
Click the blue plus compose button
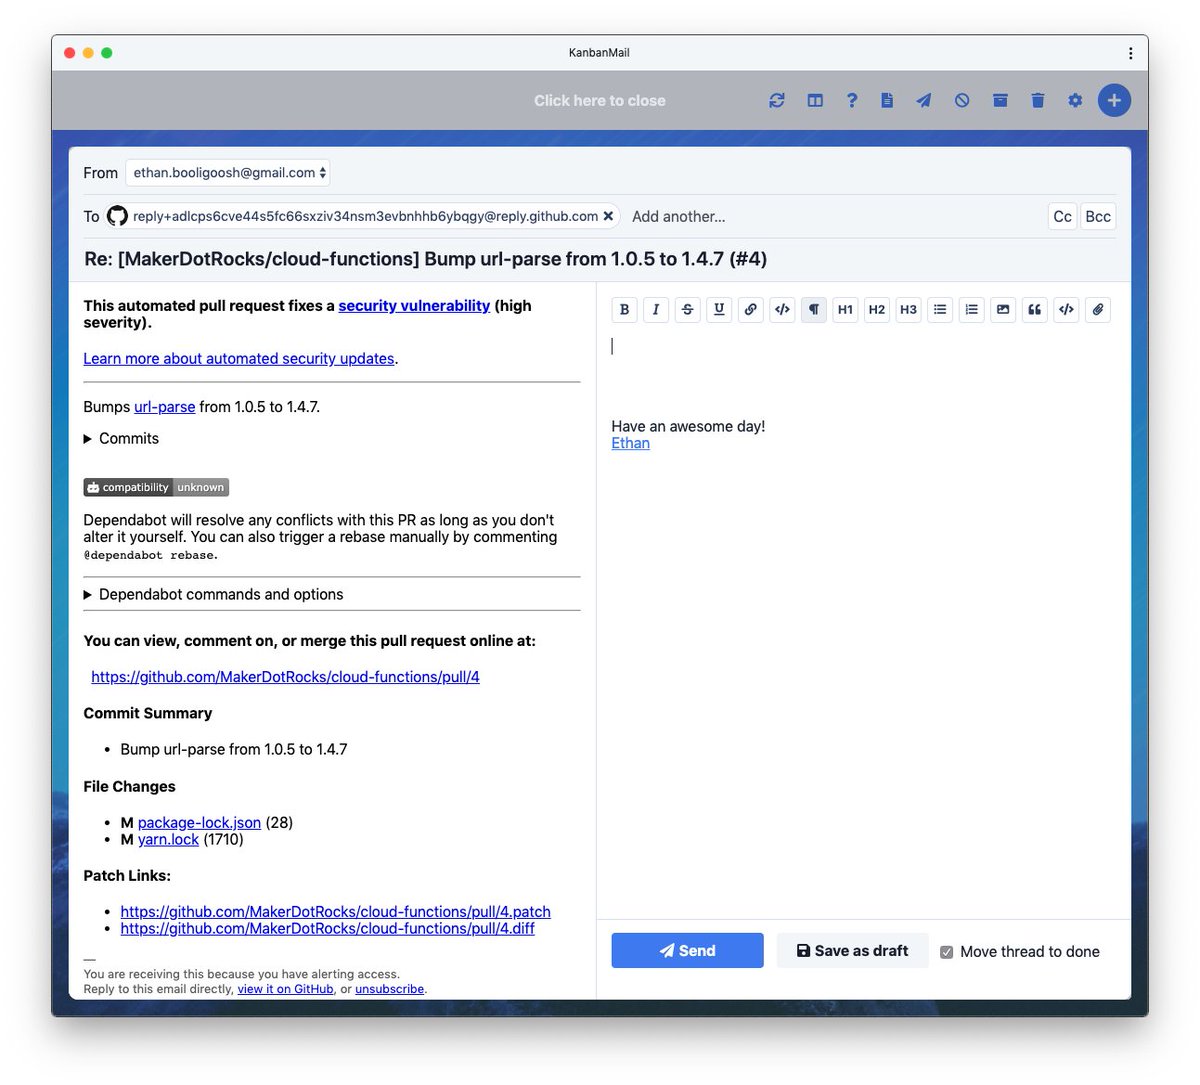1114,100
